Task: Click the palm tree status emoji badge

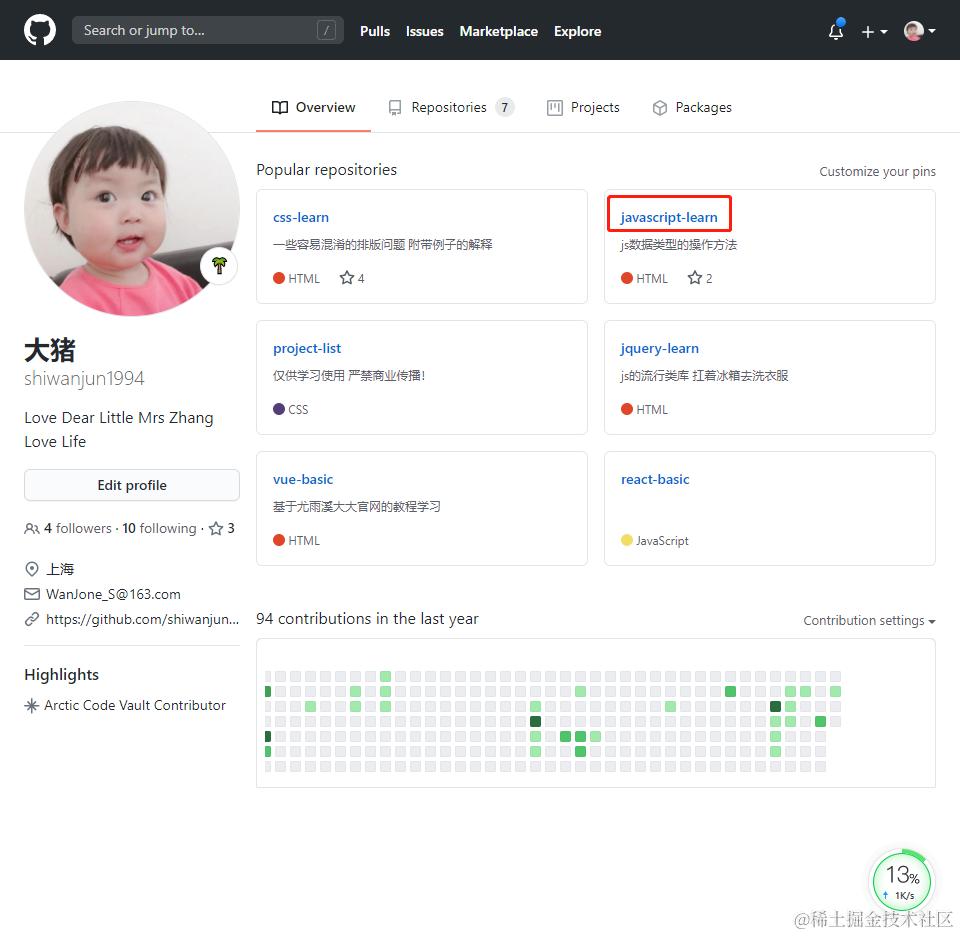Action: coord(219,266)
